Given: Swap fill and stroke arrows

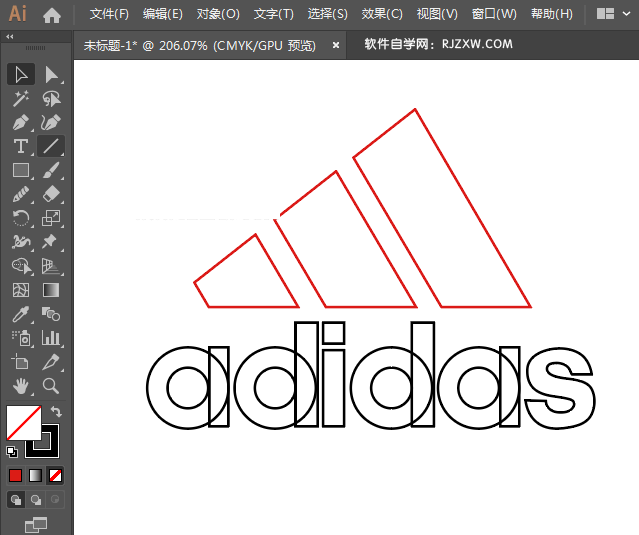Looking at the screenshot, I should pos(56,412).
